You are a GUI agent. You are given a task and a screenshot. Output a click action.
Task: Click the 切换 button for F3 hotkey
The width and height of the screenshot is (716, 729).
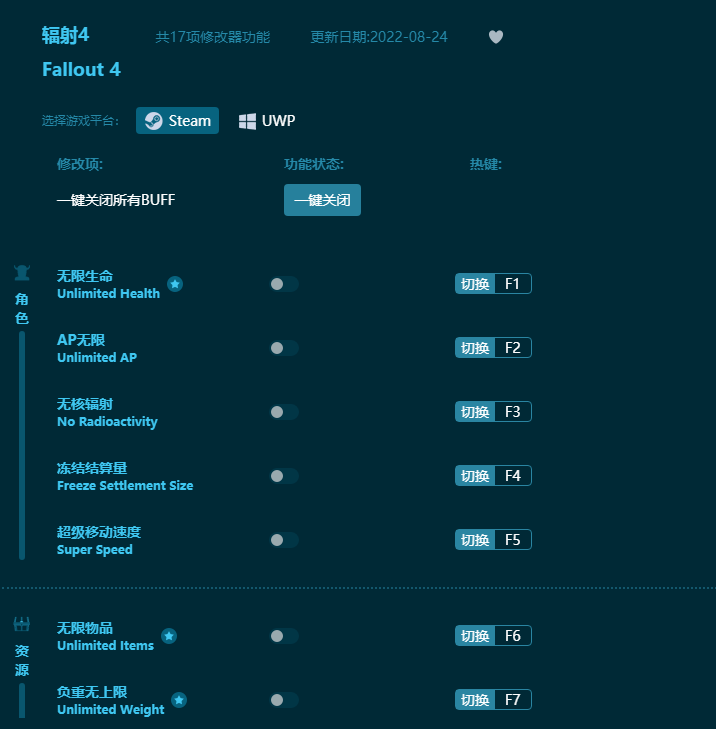[475, 411]
